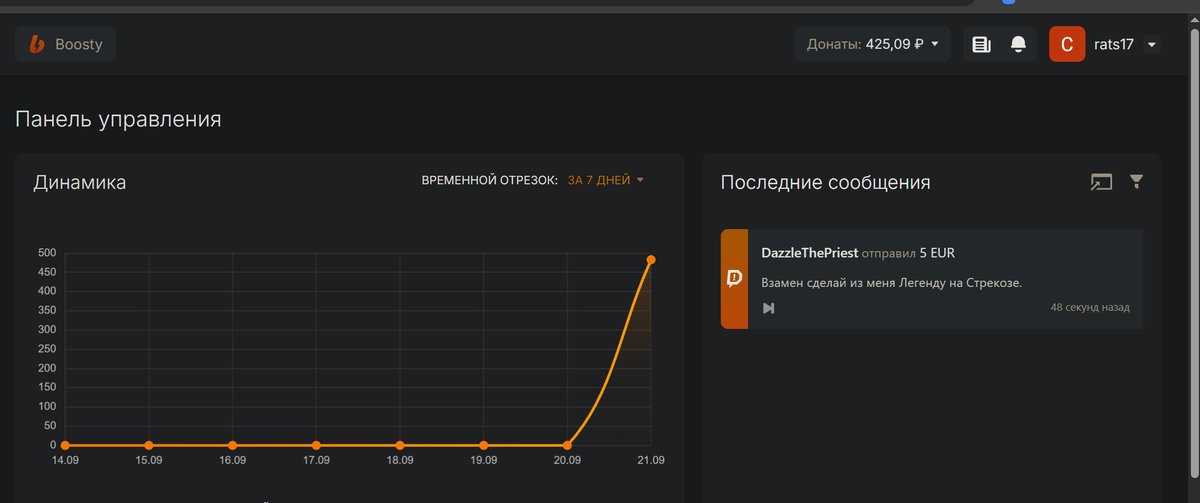Click the message text Взамен сделай из меня Легенду

click(891, 283)
